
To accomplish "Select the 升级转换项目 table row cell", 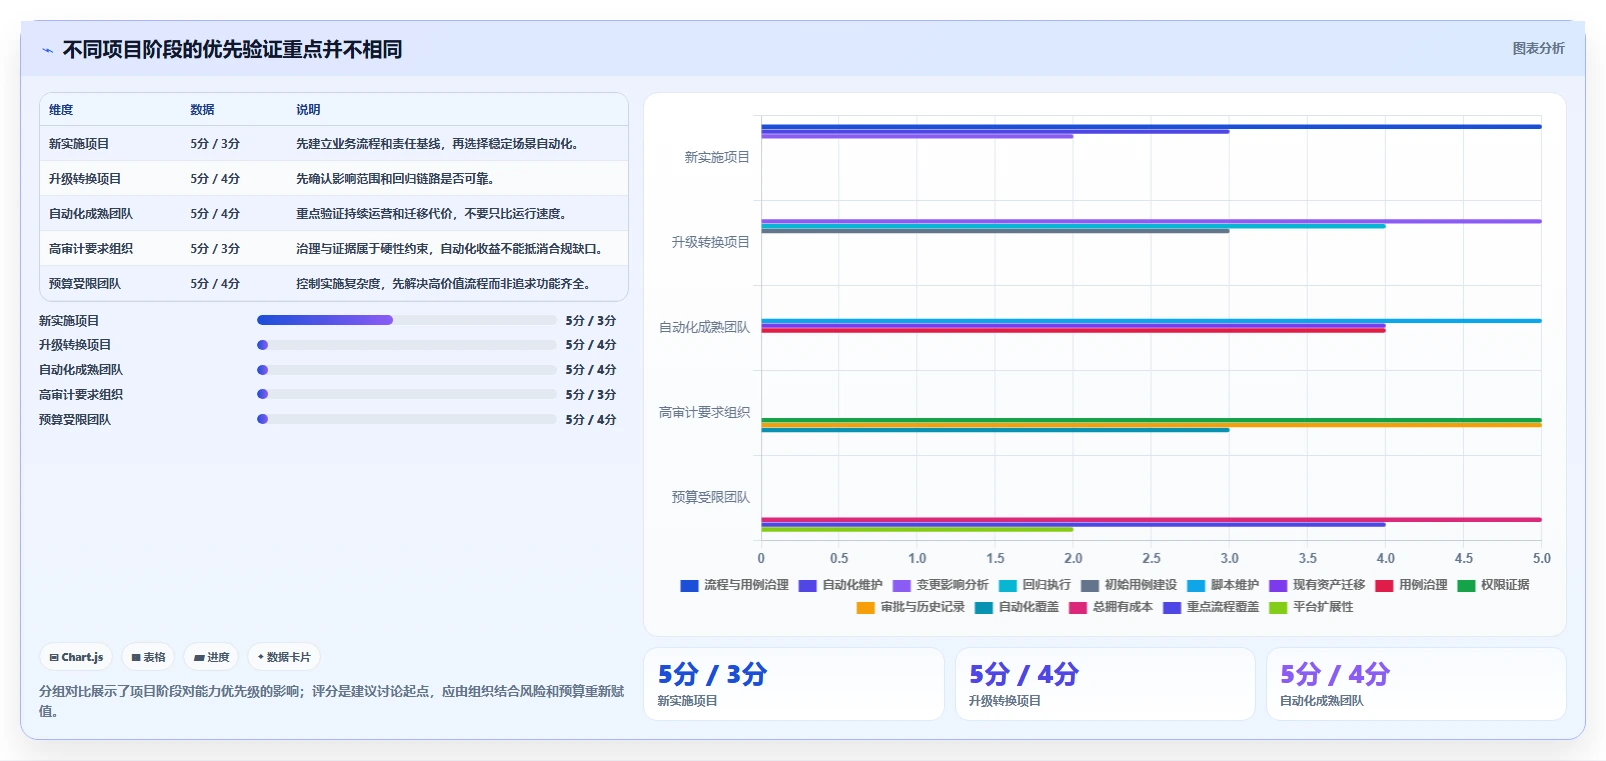I will (x=85, y=179).
